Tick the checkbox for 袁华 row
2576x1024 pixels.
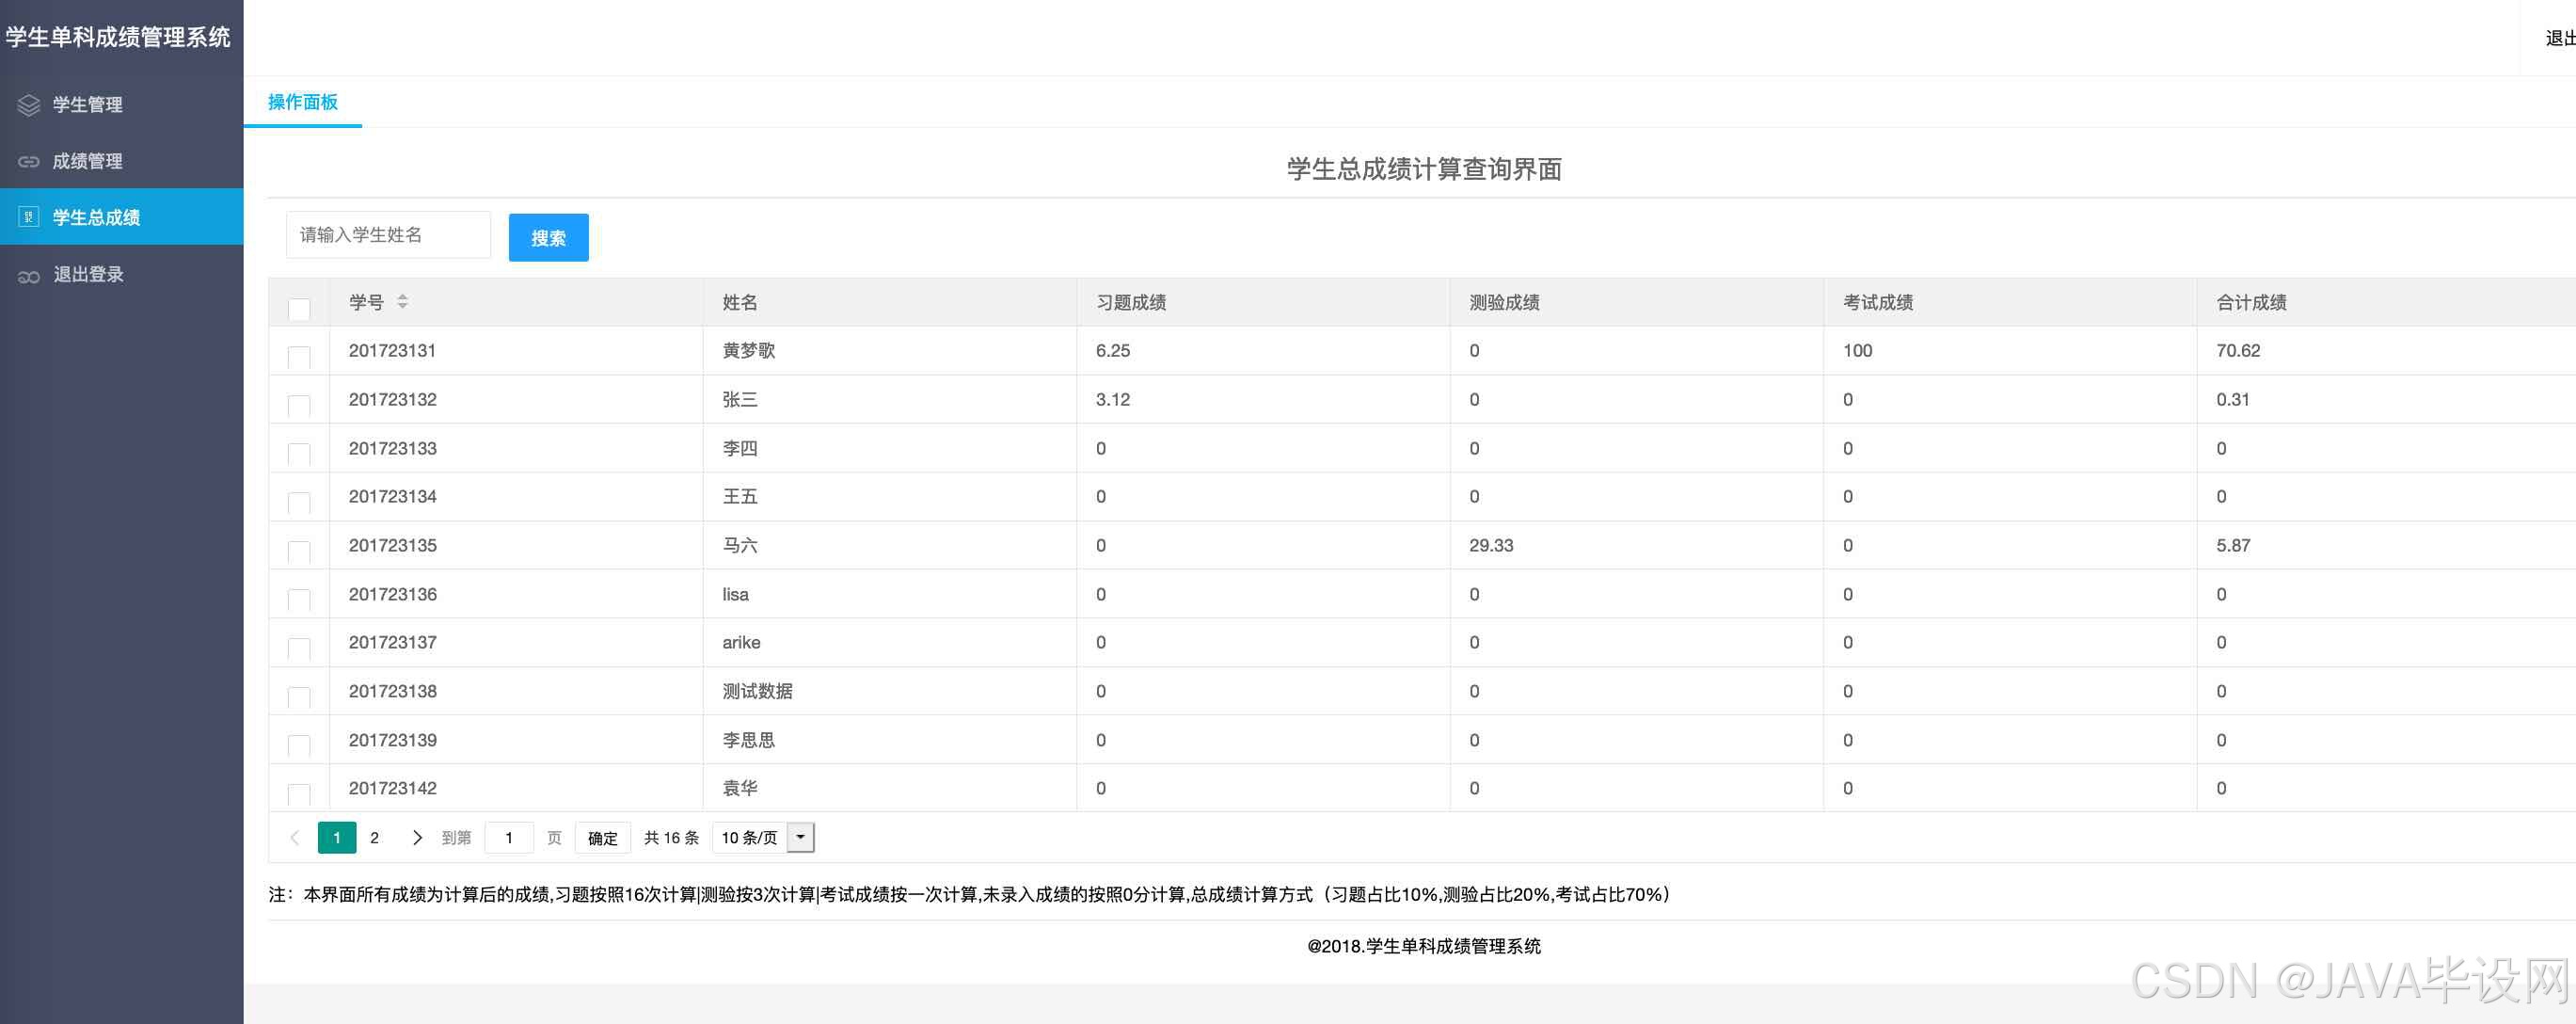pos(298,794)
